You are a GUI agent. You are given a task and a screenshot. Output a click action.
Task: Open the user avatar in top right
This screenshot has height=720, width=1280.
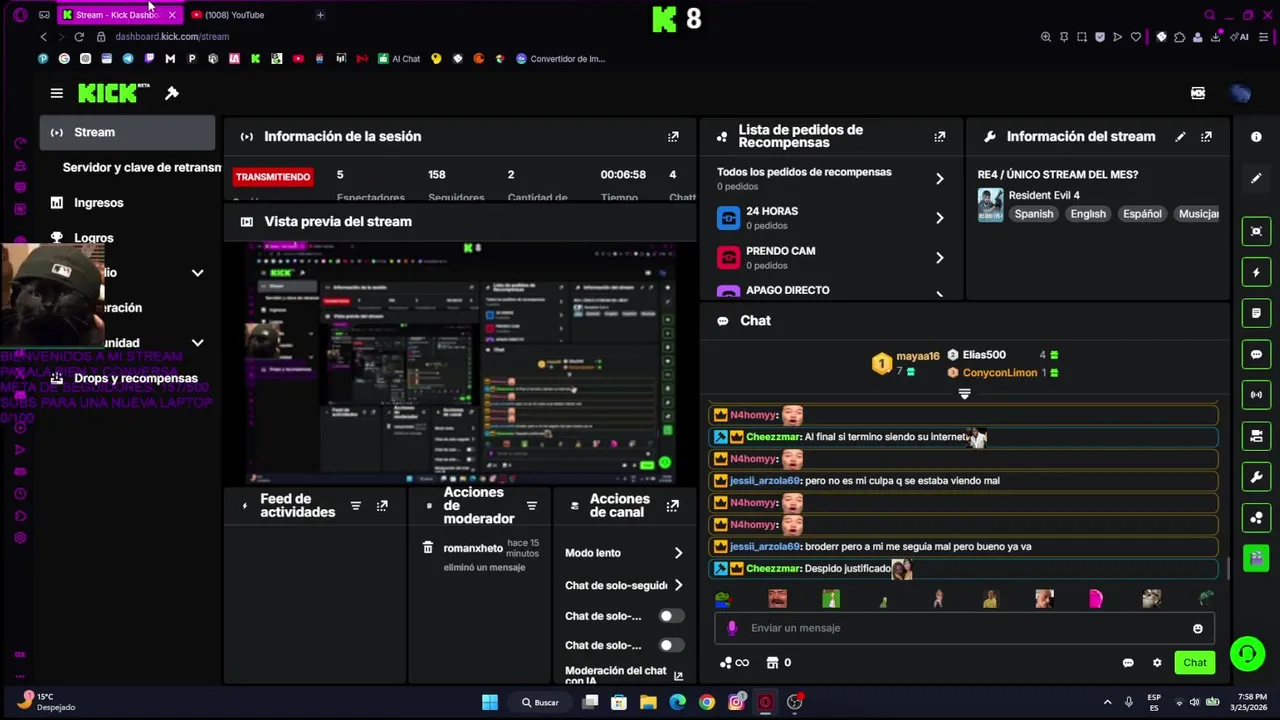1241,93
